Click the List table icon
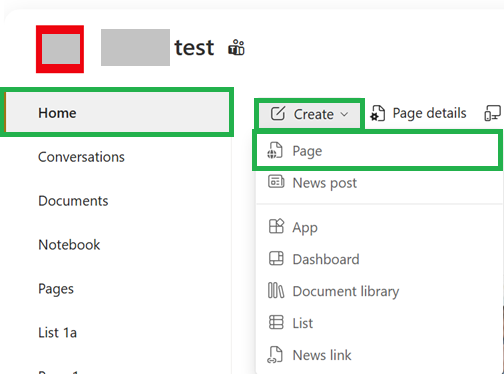Screen dimensions: 504x374 [x=276, y=322]
